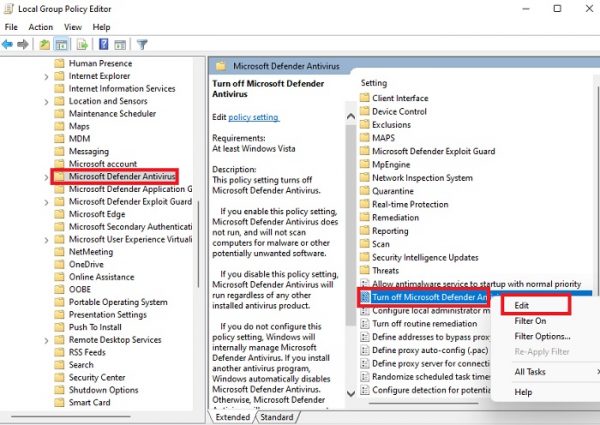Click description pane scroll down arrow
This screenshot has height=425, width=600.
point(351,393)
